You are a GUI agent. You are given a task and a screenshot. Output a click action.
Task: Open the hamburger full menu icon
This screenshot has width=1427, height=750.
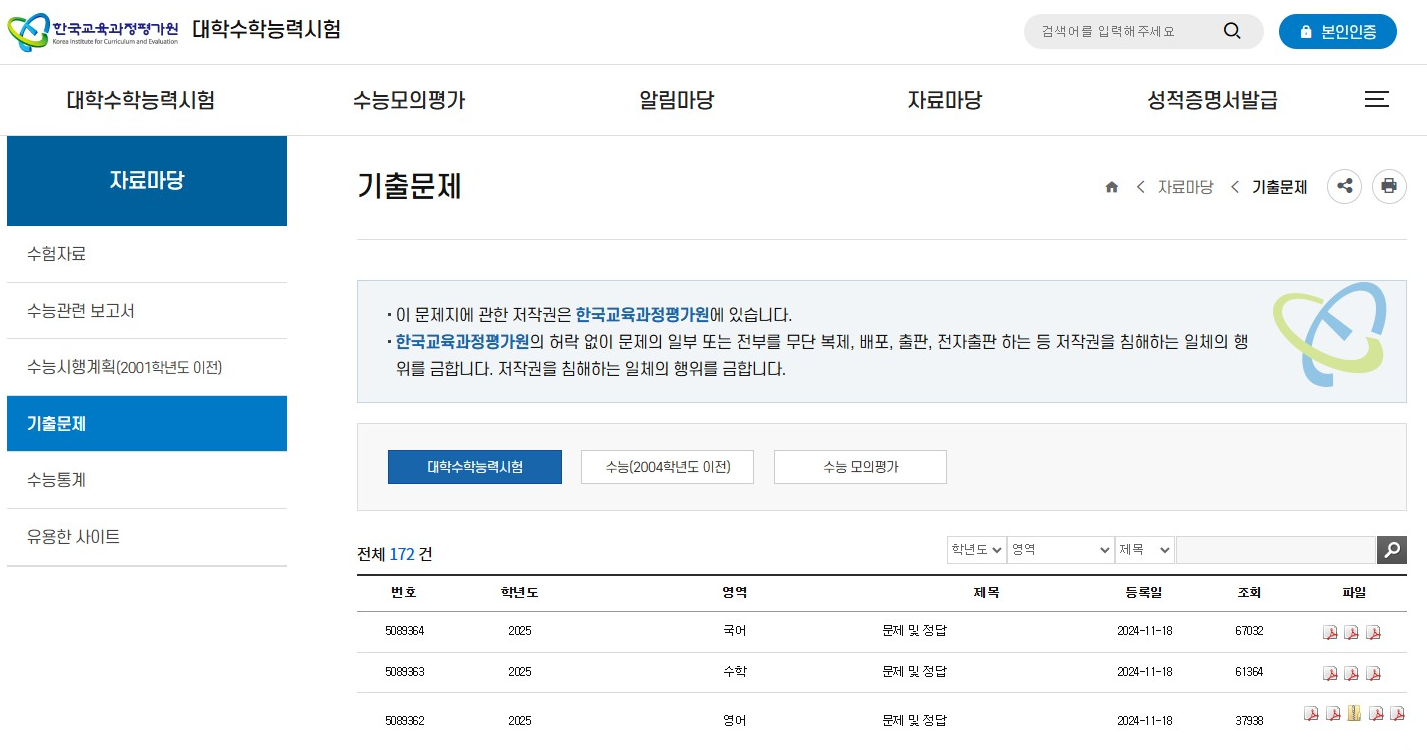tap(1377, 100)
